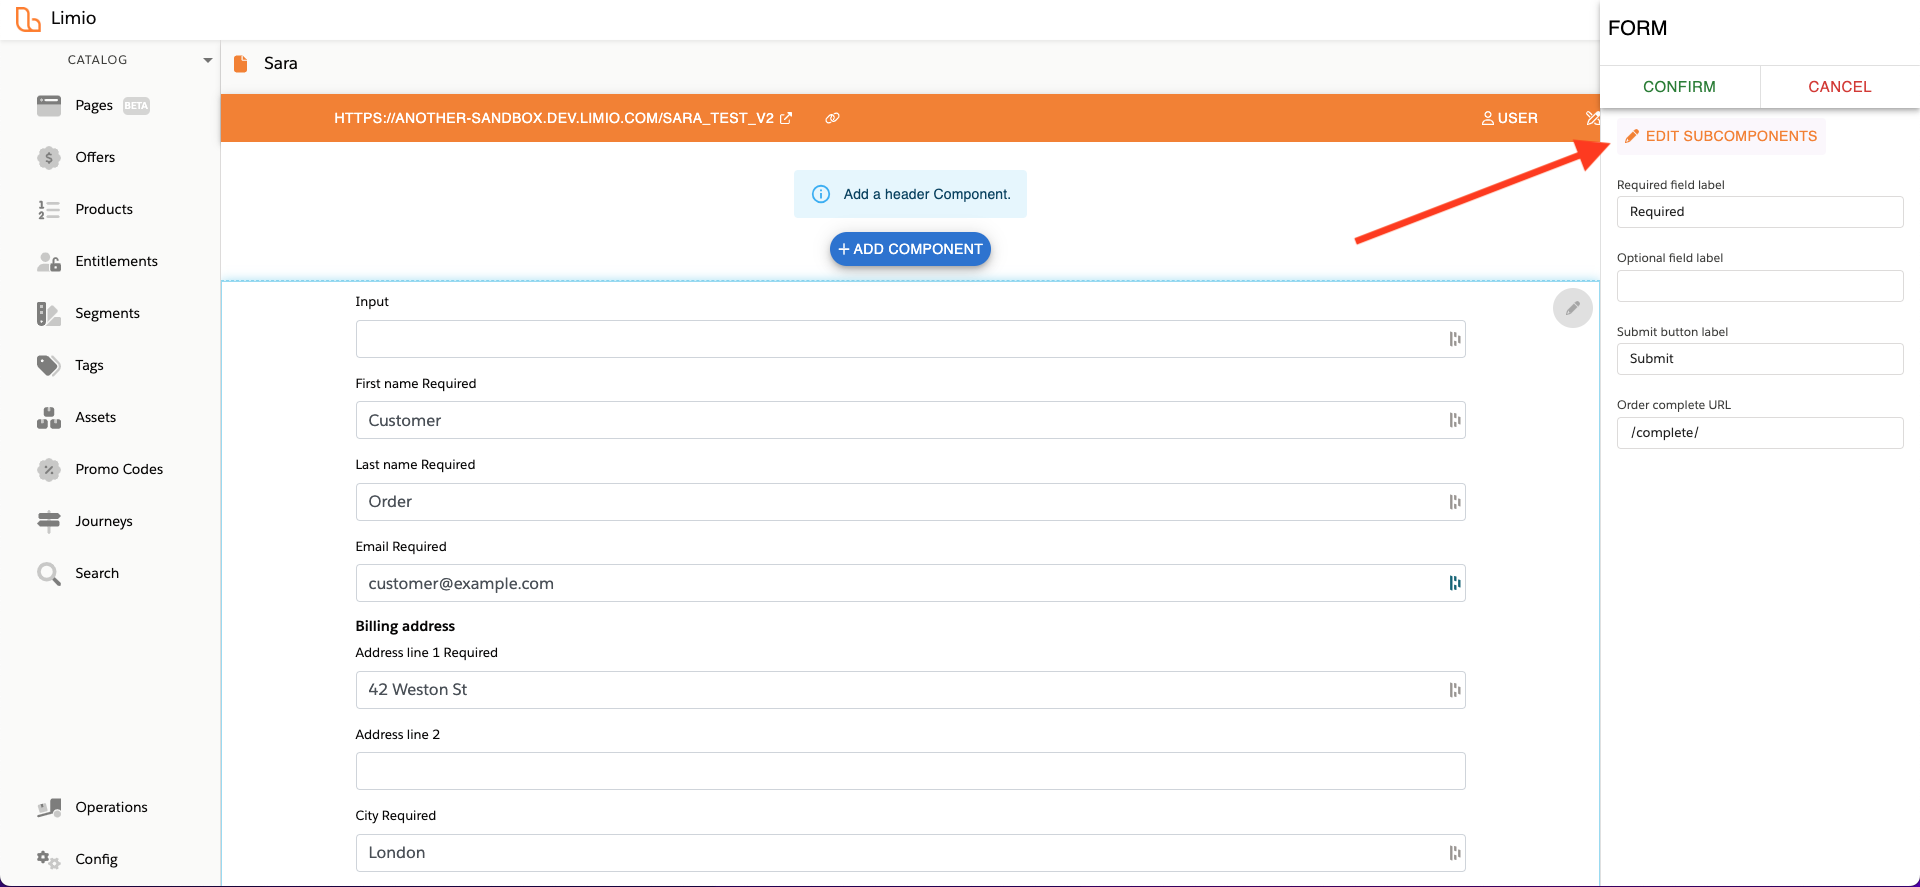Go to Entitlements menu item

116,261
